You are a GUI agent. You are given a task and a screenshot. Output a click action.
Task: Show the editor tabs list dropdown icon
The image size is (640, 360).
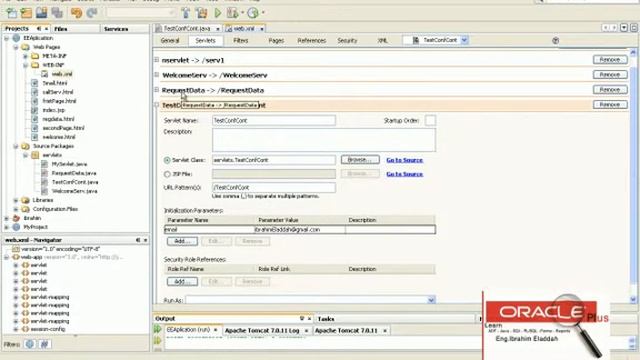(x=624, y=28)
